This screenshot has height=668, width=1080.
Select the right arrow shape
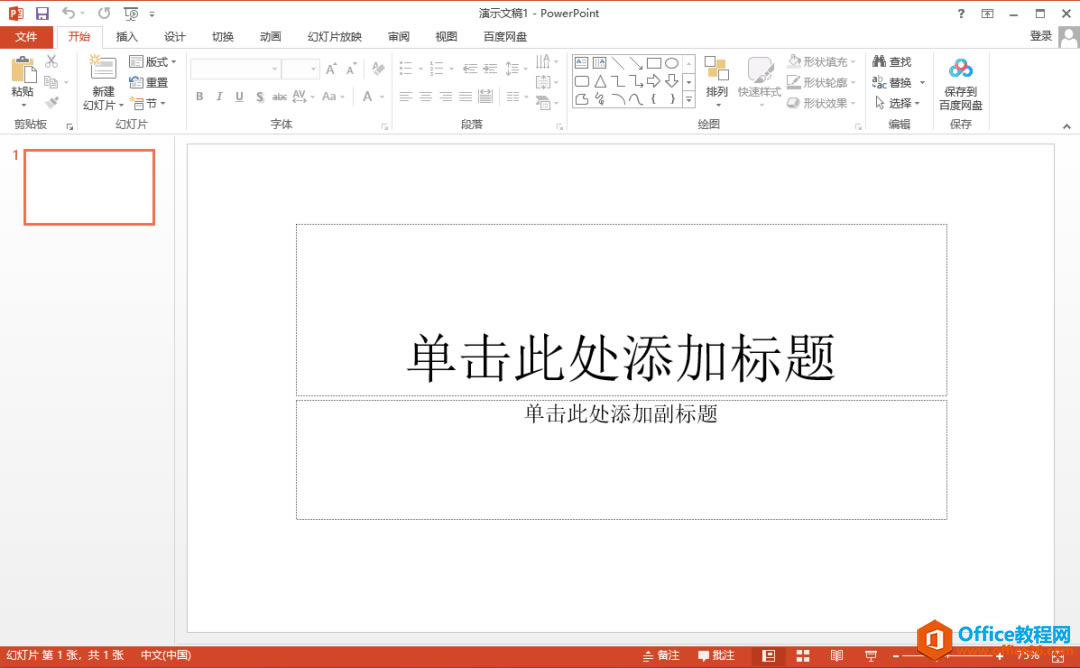click(654, 81)
